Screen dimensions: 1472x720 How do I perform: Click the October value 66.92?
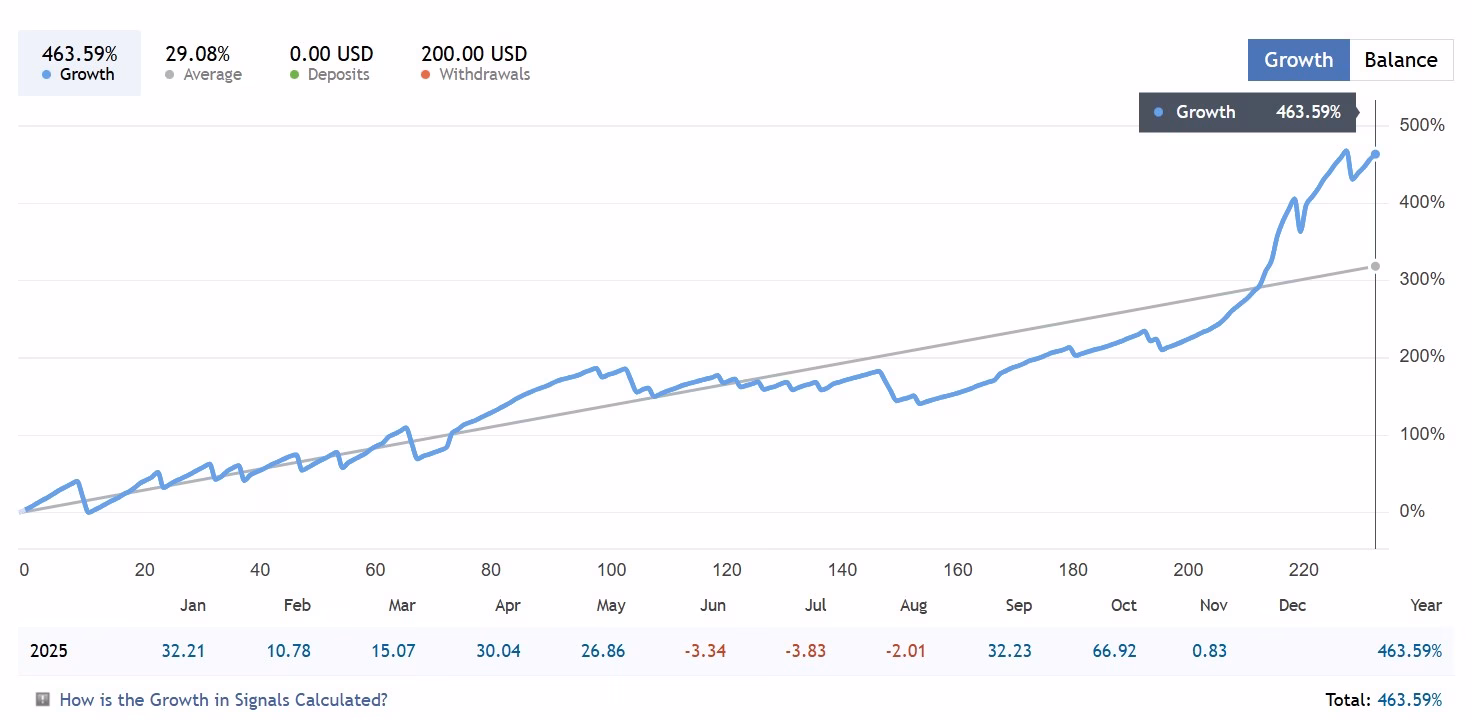tap(1115, 651)
